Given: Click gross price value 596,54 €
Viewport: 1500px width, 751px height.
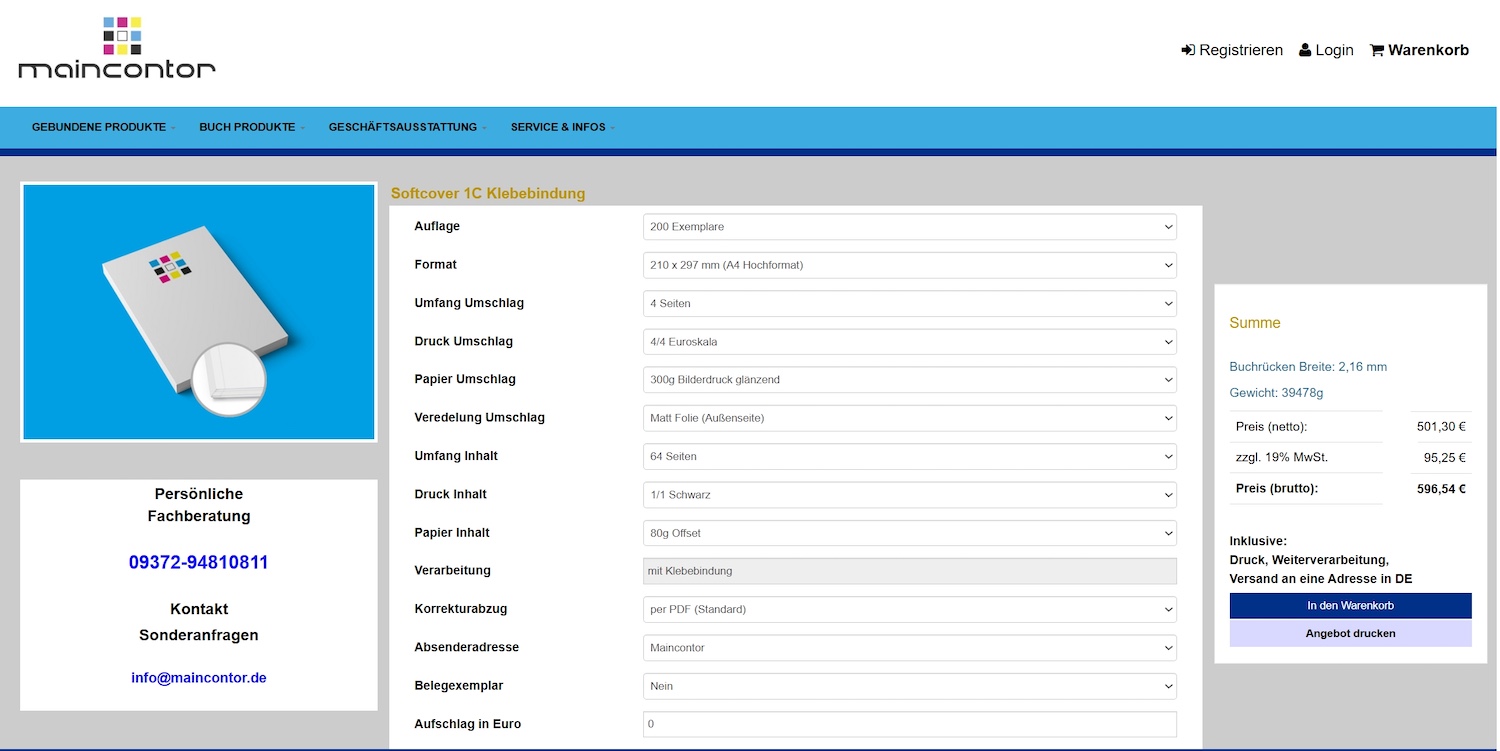Looking at the screenshot, I should 1441,489.
